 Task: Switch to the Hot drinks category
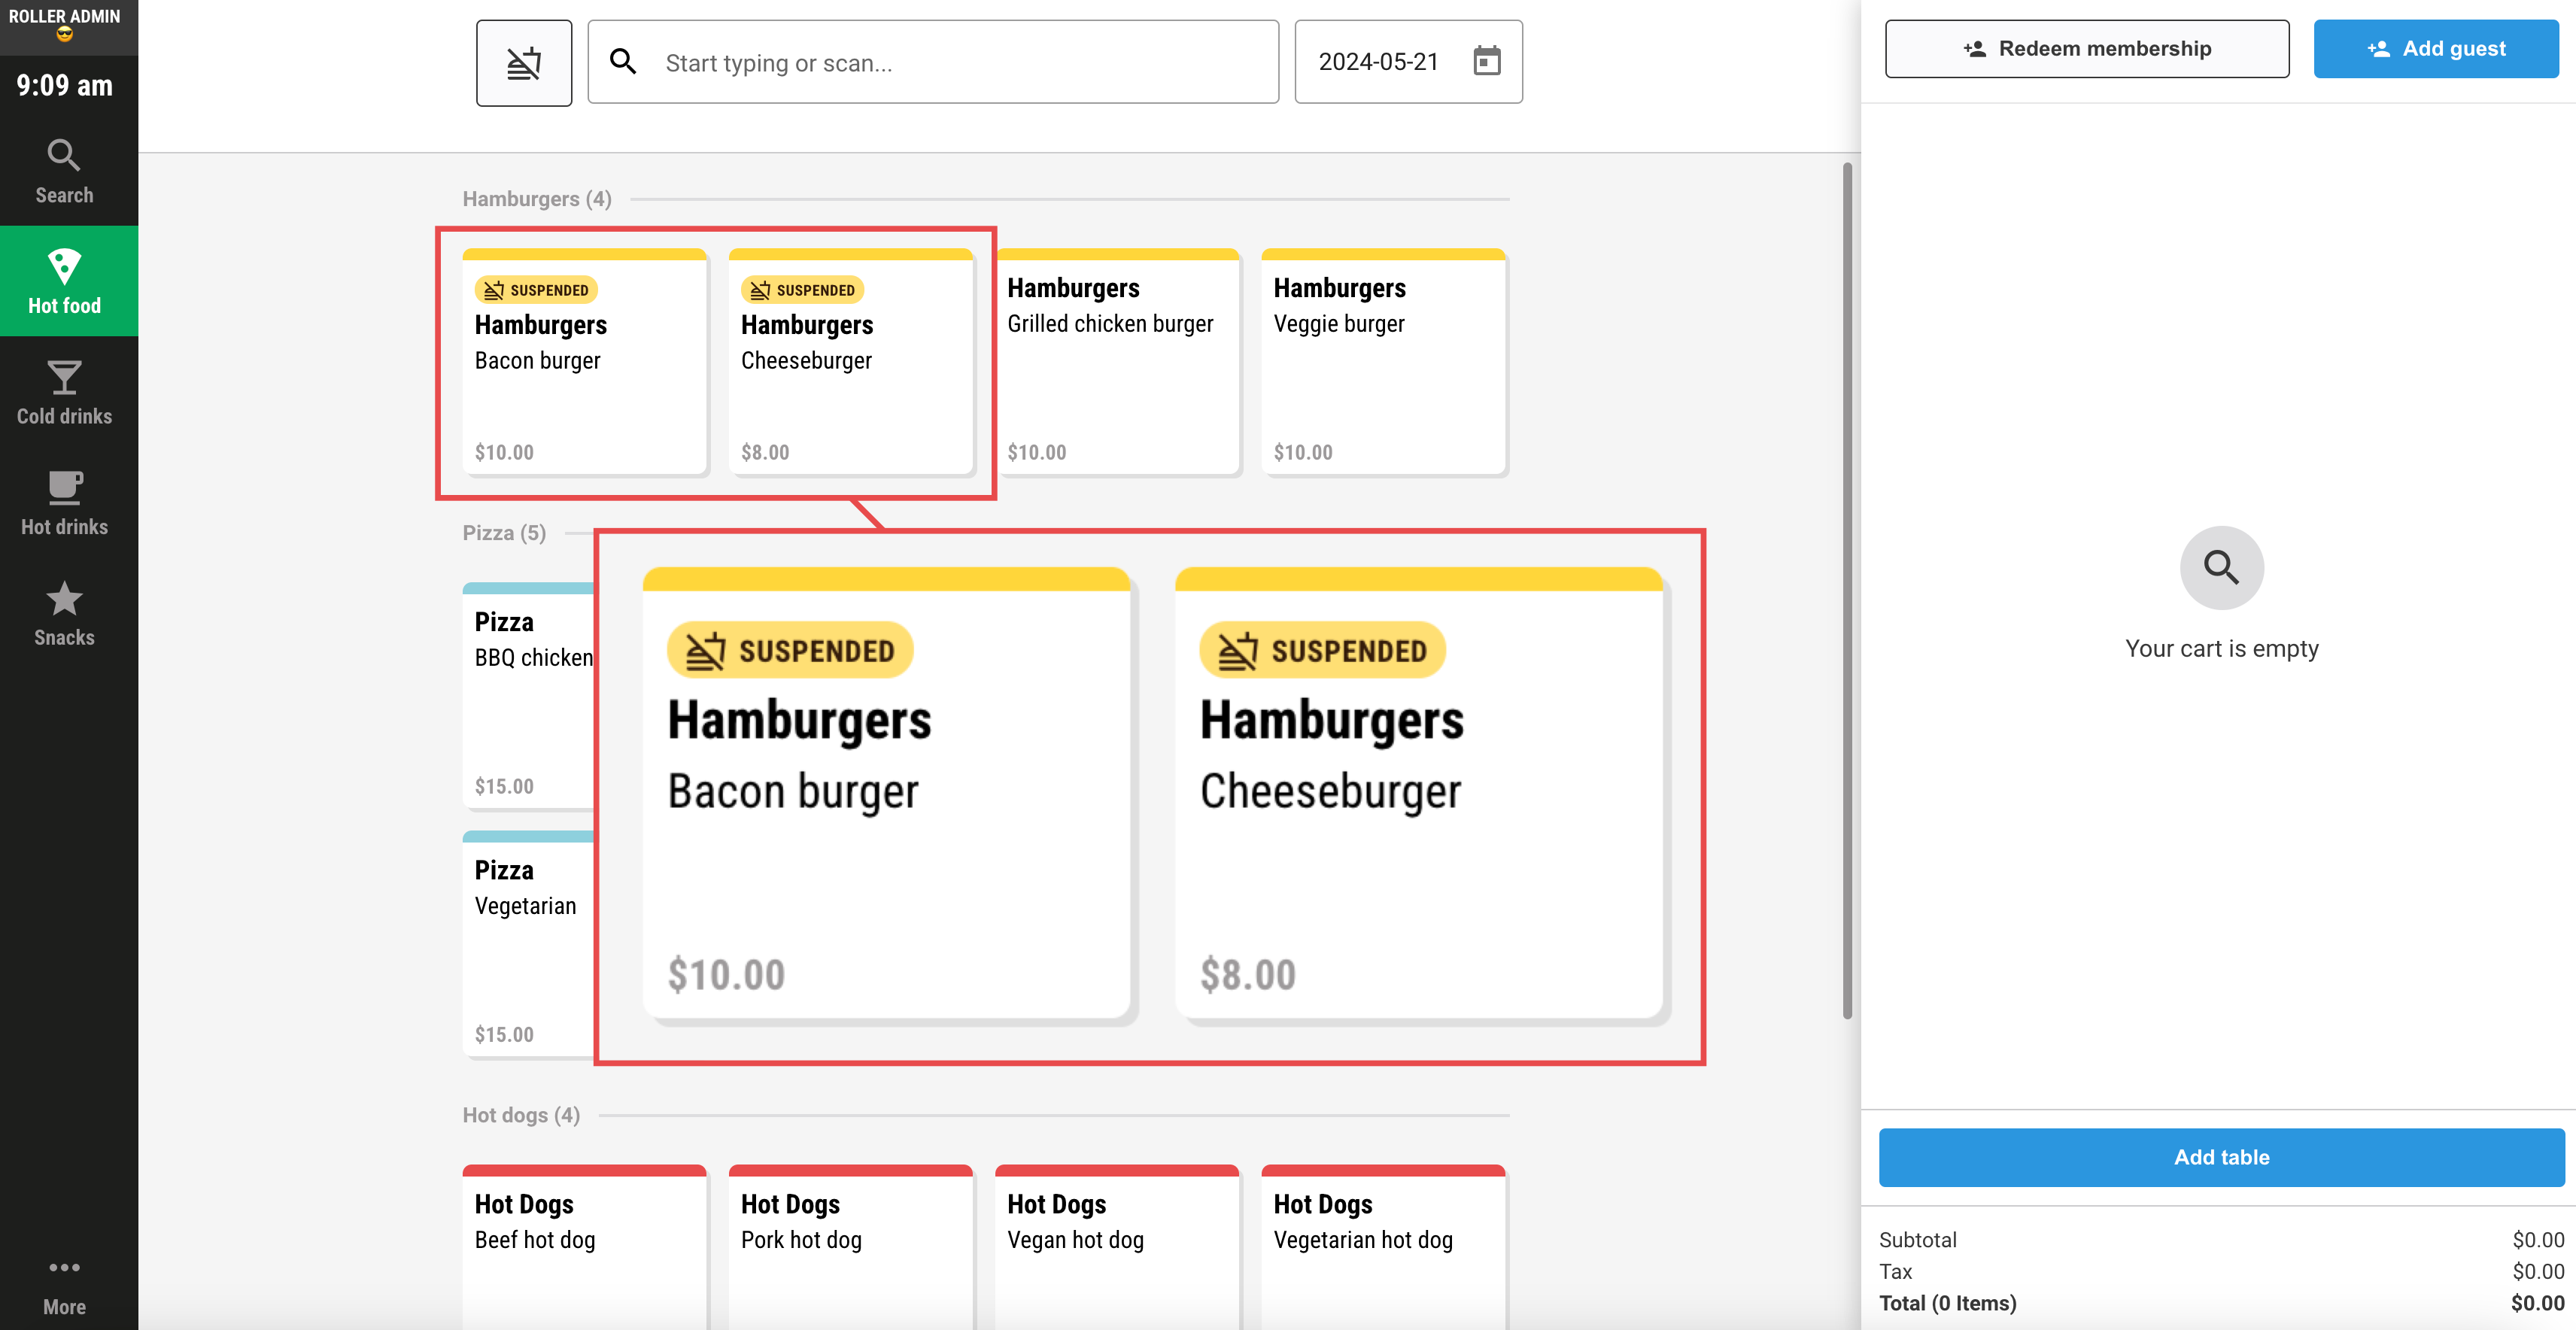tap(64, 502)
